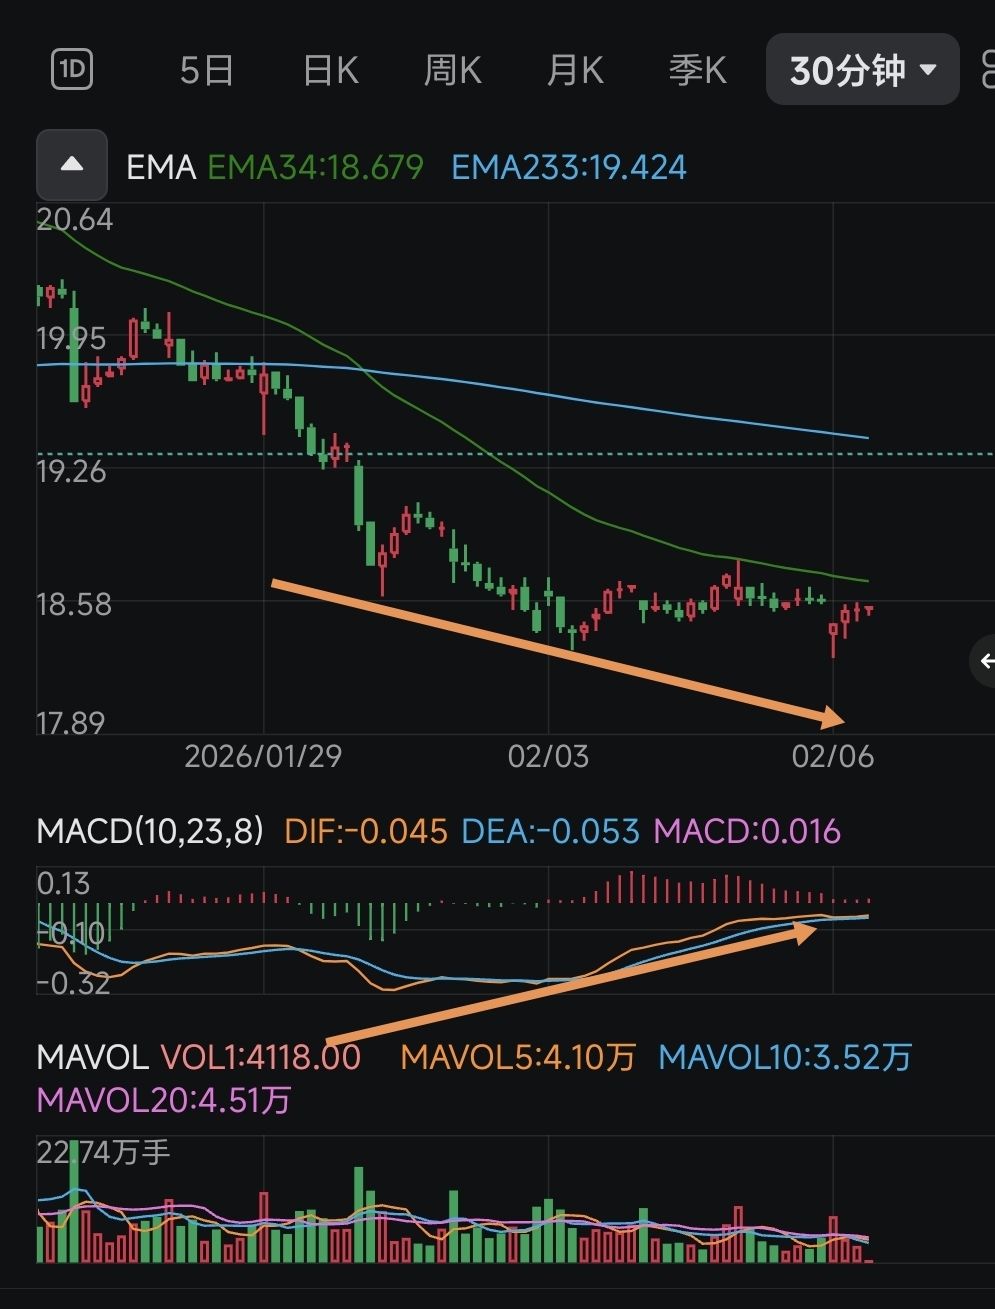The height and width of the screenshot is (1309, 995).
Task: Click the VOL1:4118.00 value
Action: point(260,1057)
